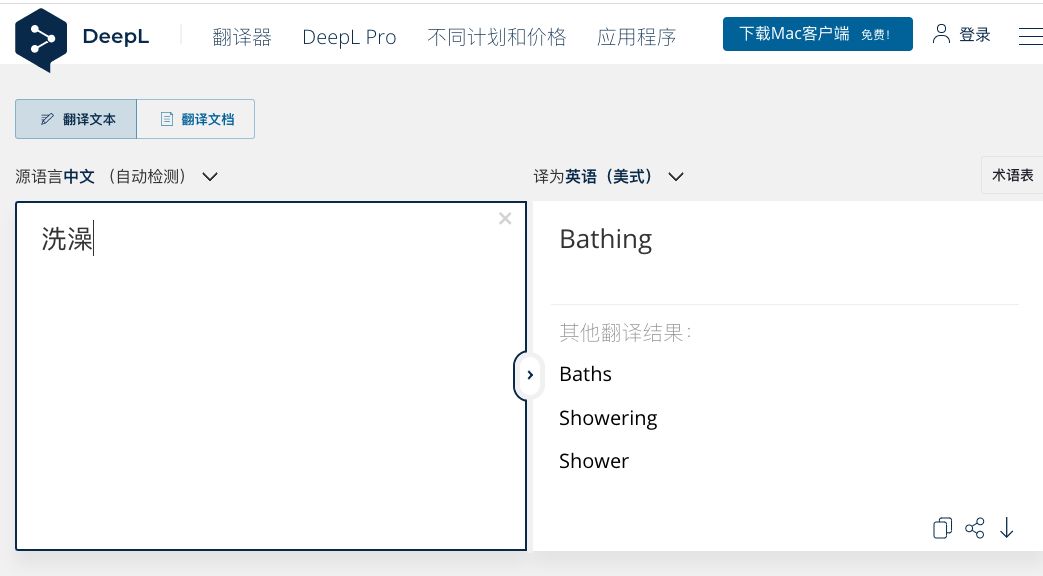Choose the alternative translation "Baths"

(585, 374)
